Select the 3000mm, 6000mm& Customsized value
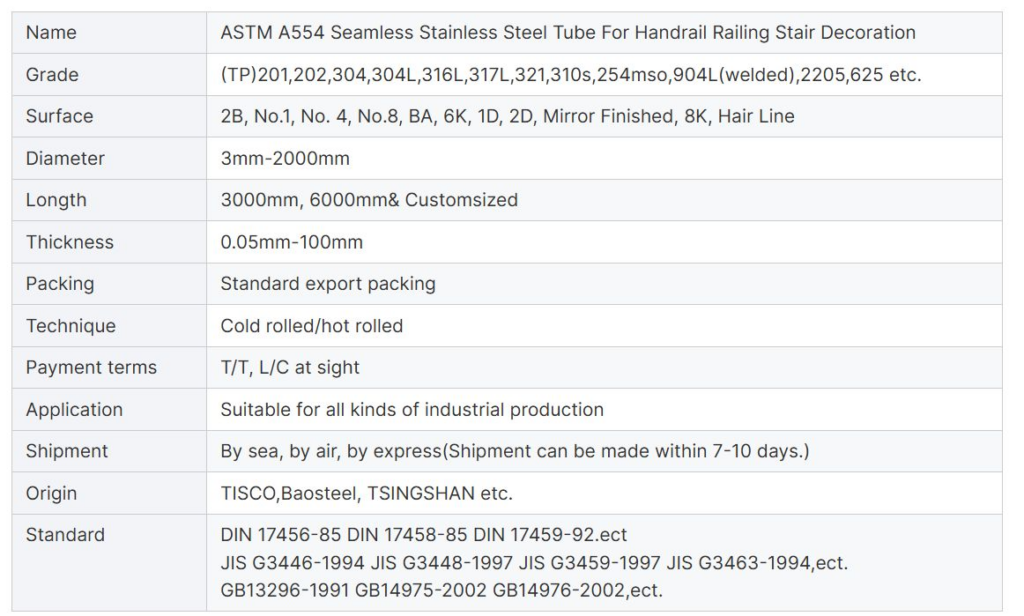Image resolution: width=1024 pixels, height=616 pixels. [x=369, y=200]
